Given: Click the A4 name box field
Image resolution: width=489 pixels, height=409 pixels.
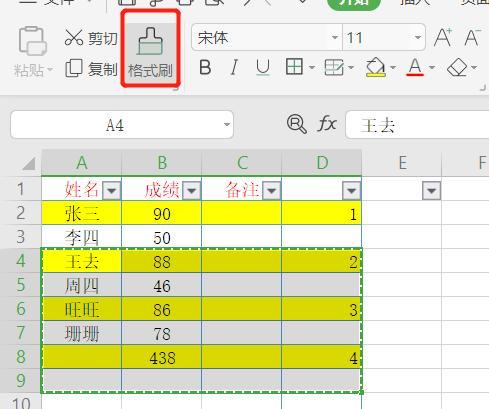Looking at the screenshot, I should (x=122, y=125).
